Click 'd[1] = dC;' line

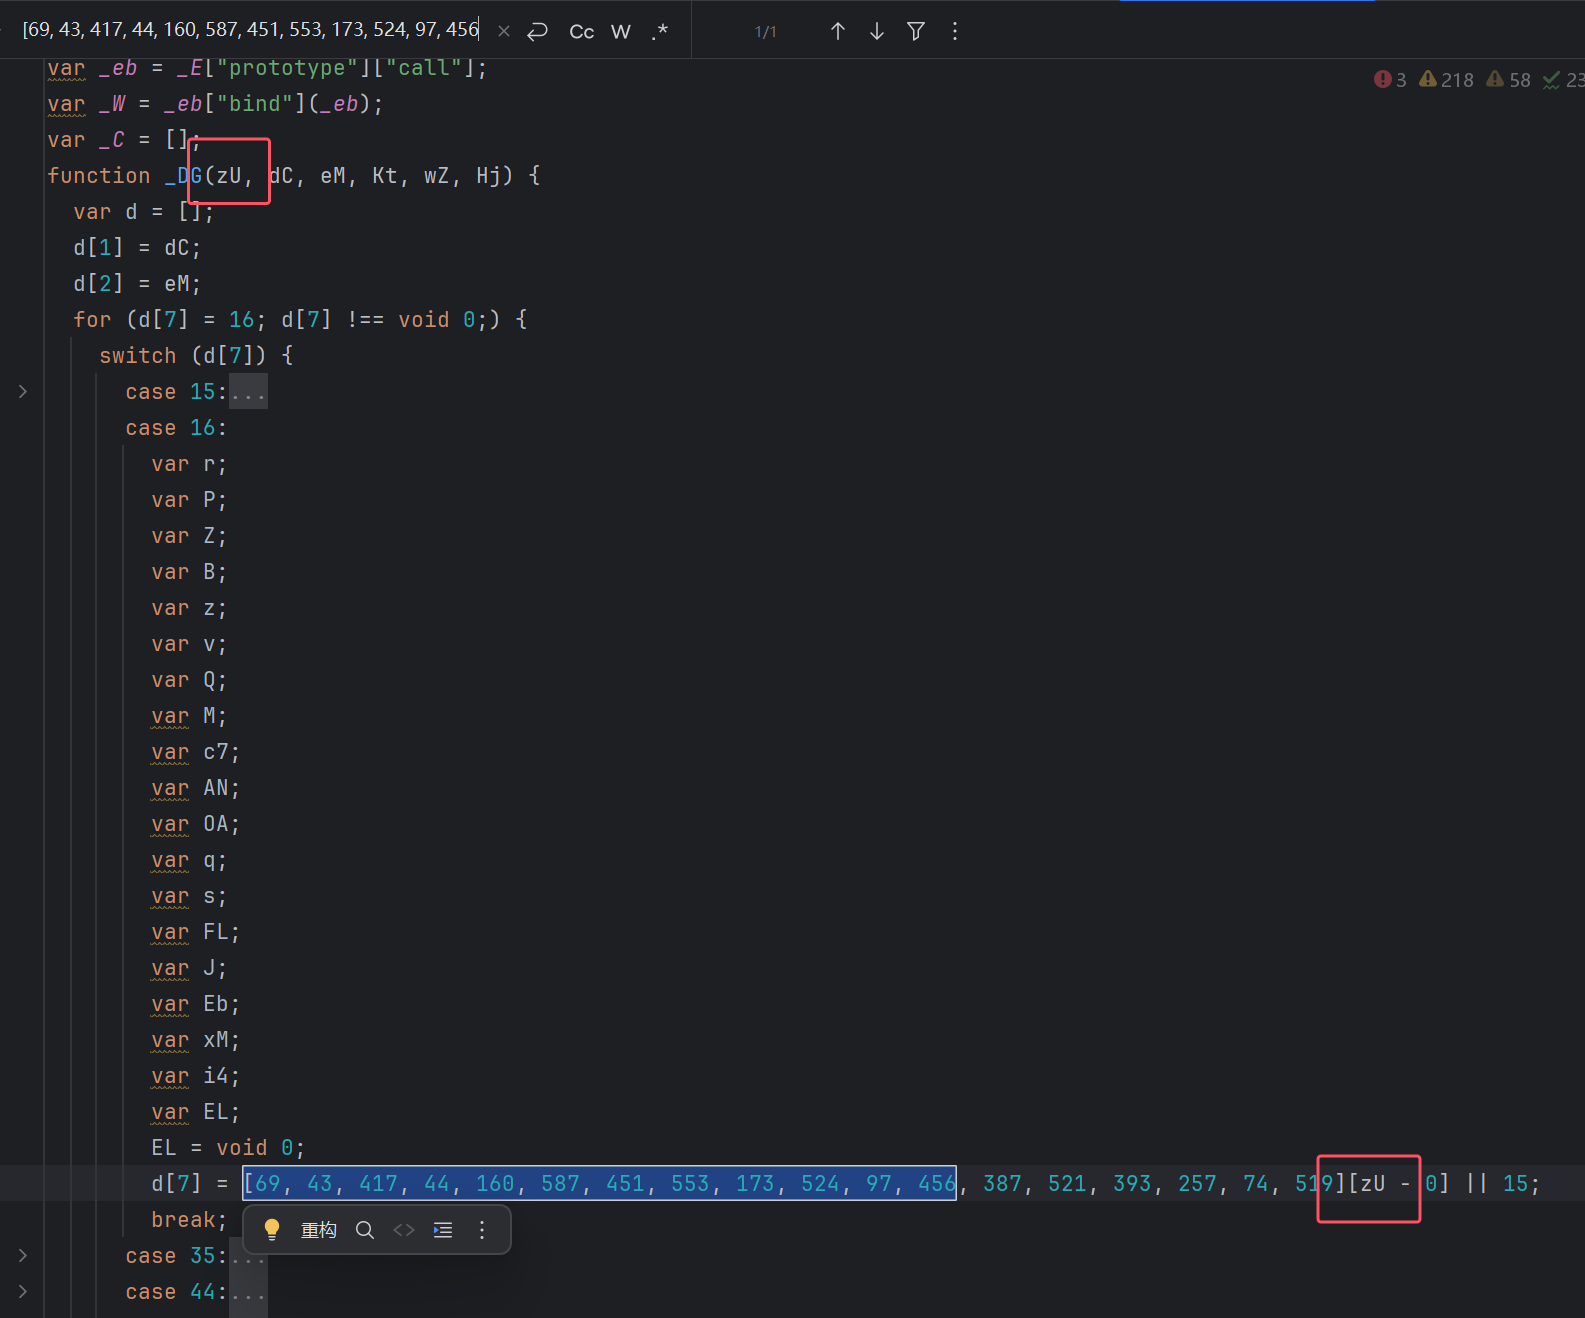(137, 248)
